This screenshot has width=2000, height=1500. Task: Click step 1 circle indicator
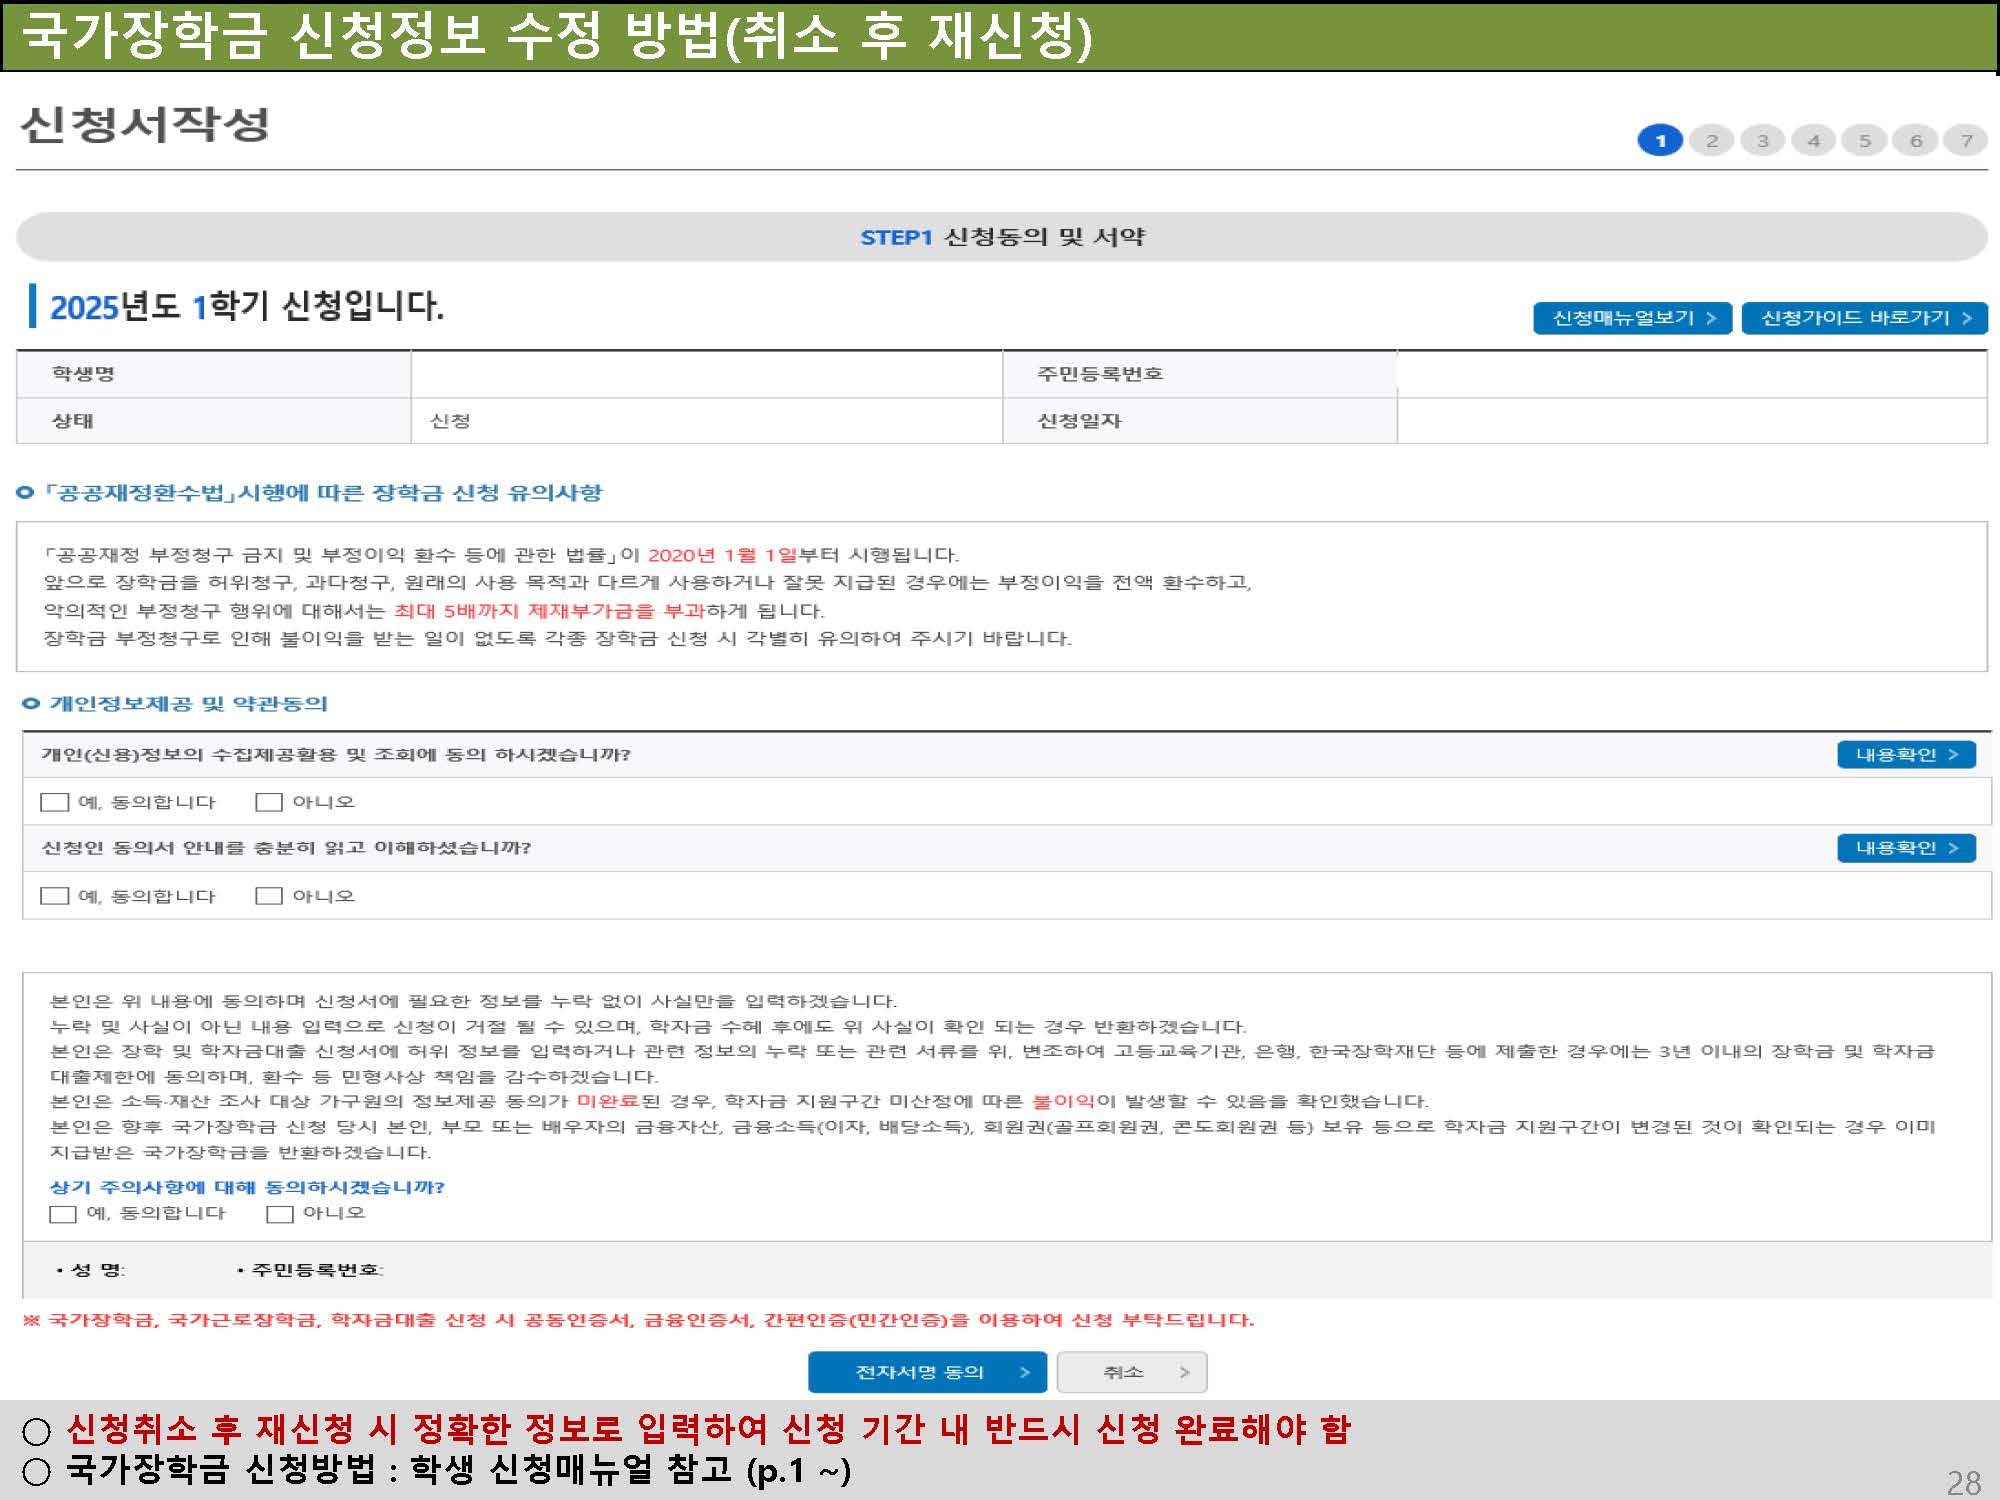point(1660,140)
